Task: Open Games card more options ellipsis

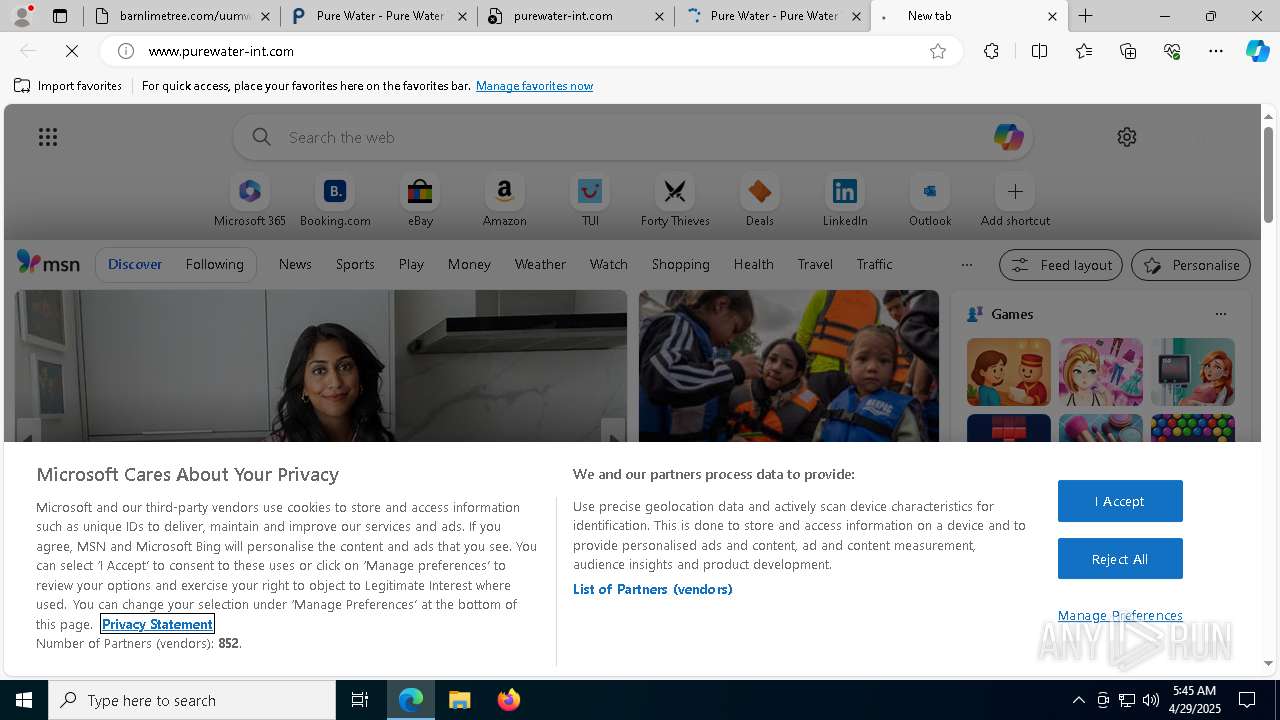Action: 1221,314
